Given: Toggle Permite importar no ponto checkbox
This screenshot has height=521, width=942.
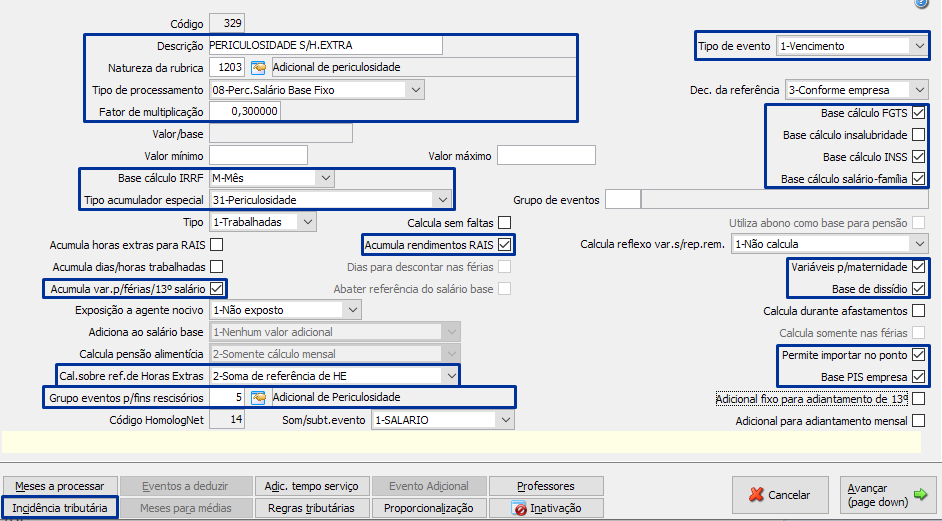Looking at the screenshot, I should click(918, 355).
